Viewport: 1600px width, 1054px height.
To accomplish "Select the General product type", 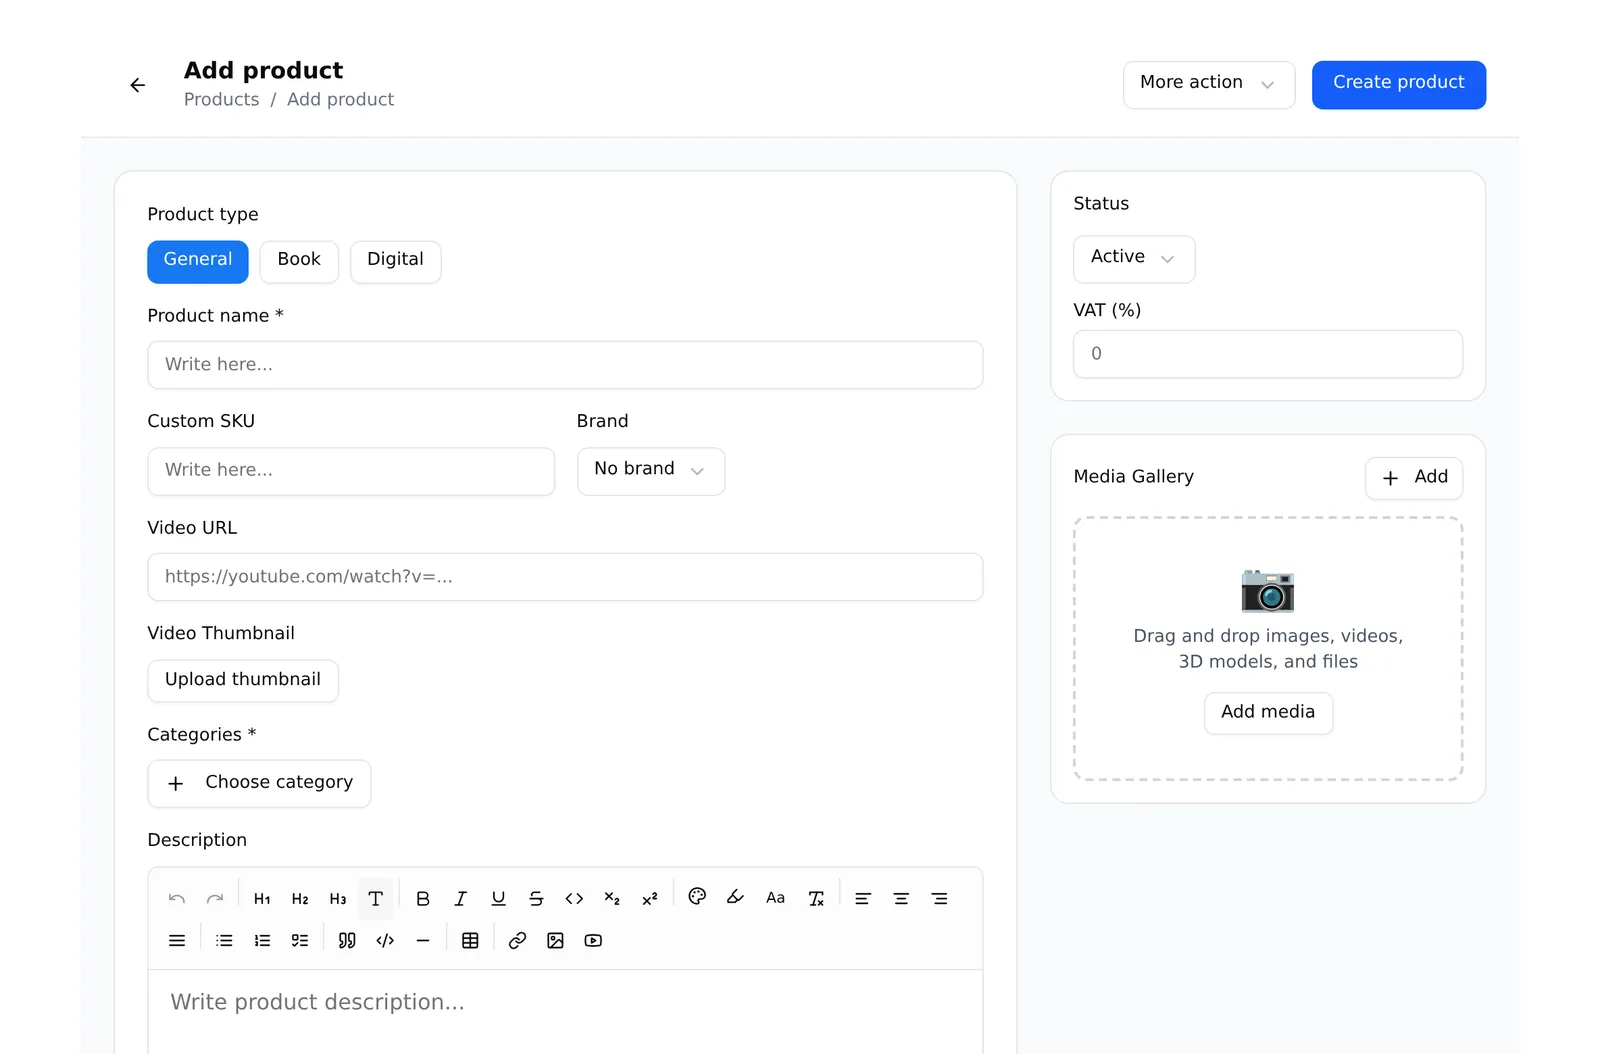I will [198, 262].
